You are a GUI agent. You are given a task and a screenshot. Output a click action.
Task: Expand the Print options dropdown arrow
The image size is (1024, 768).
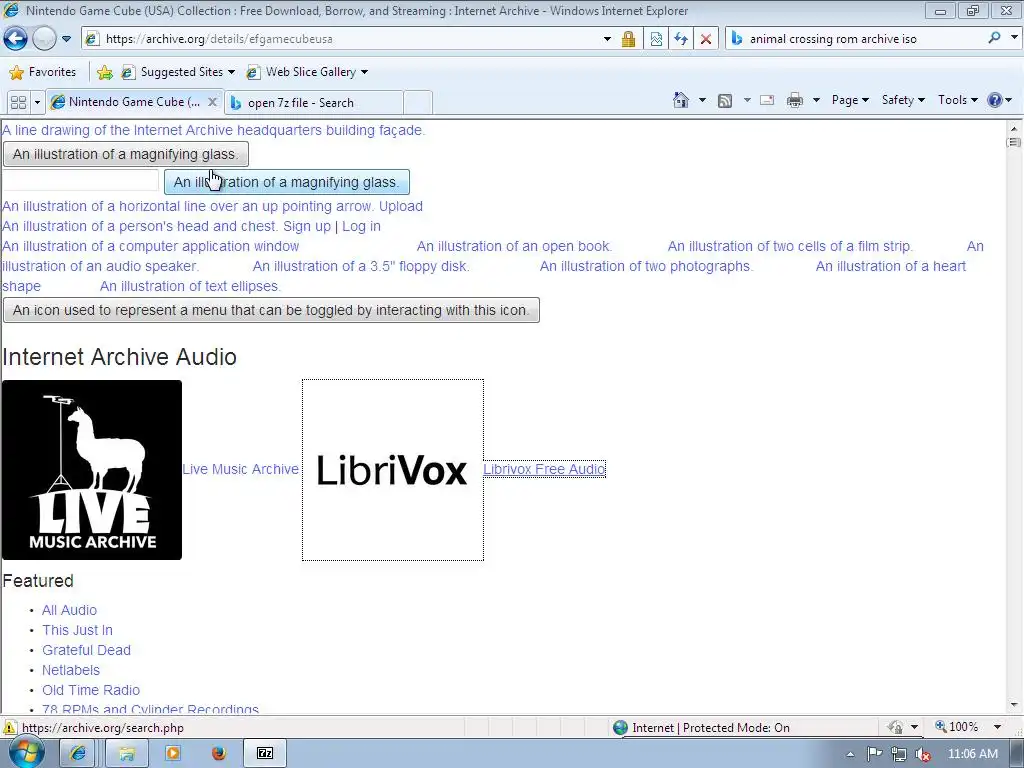click(816, 100)
